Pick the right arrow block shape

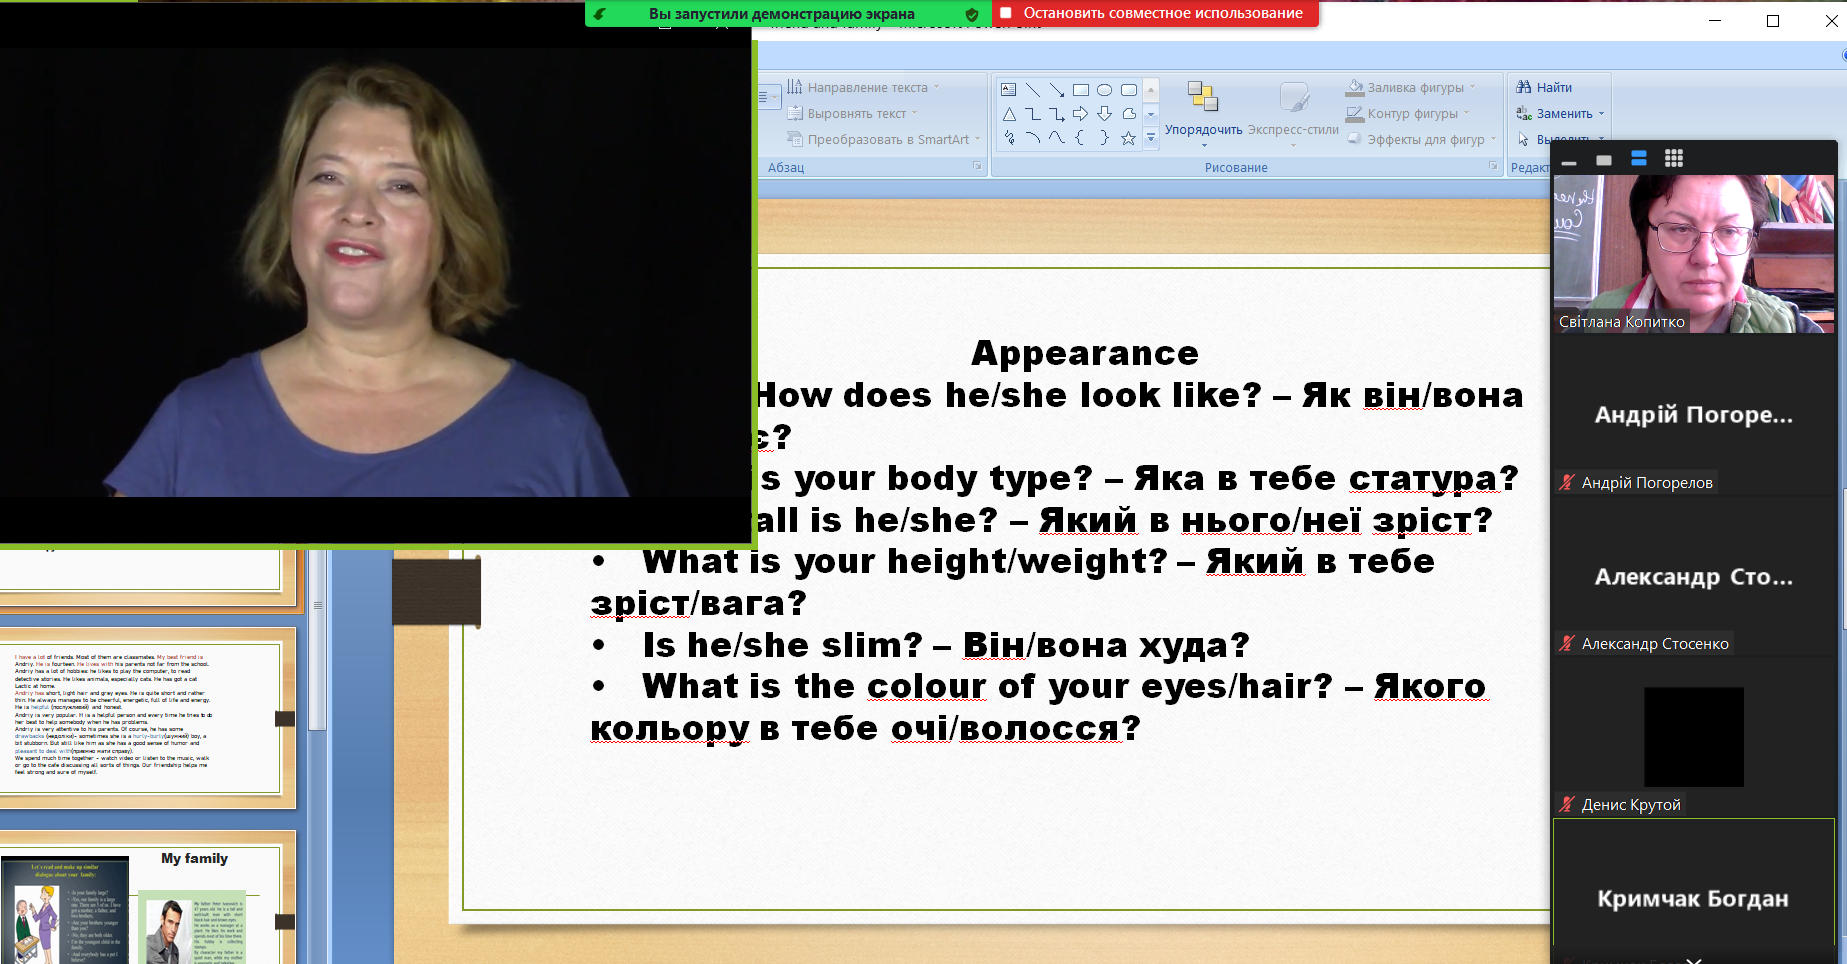tap(1081, 114)
